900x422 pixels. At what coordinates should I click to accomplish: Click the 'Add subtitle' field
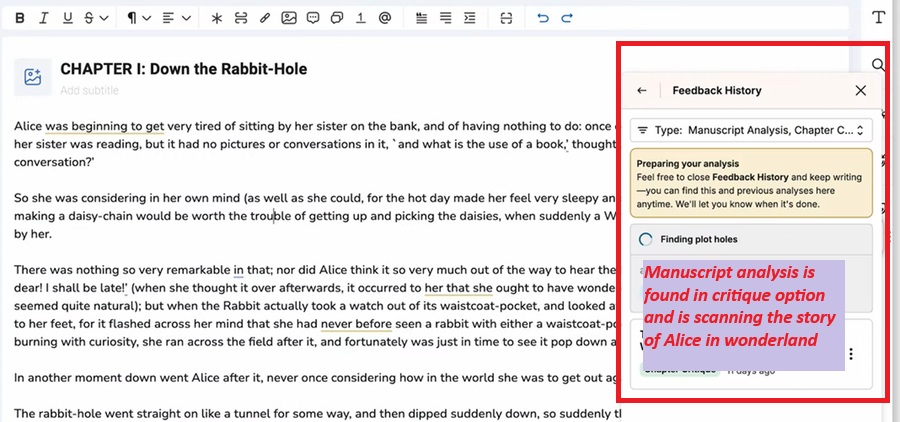(90, 90)
